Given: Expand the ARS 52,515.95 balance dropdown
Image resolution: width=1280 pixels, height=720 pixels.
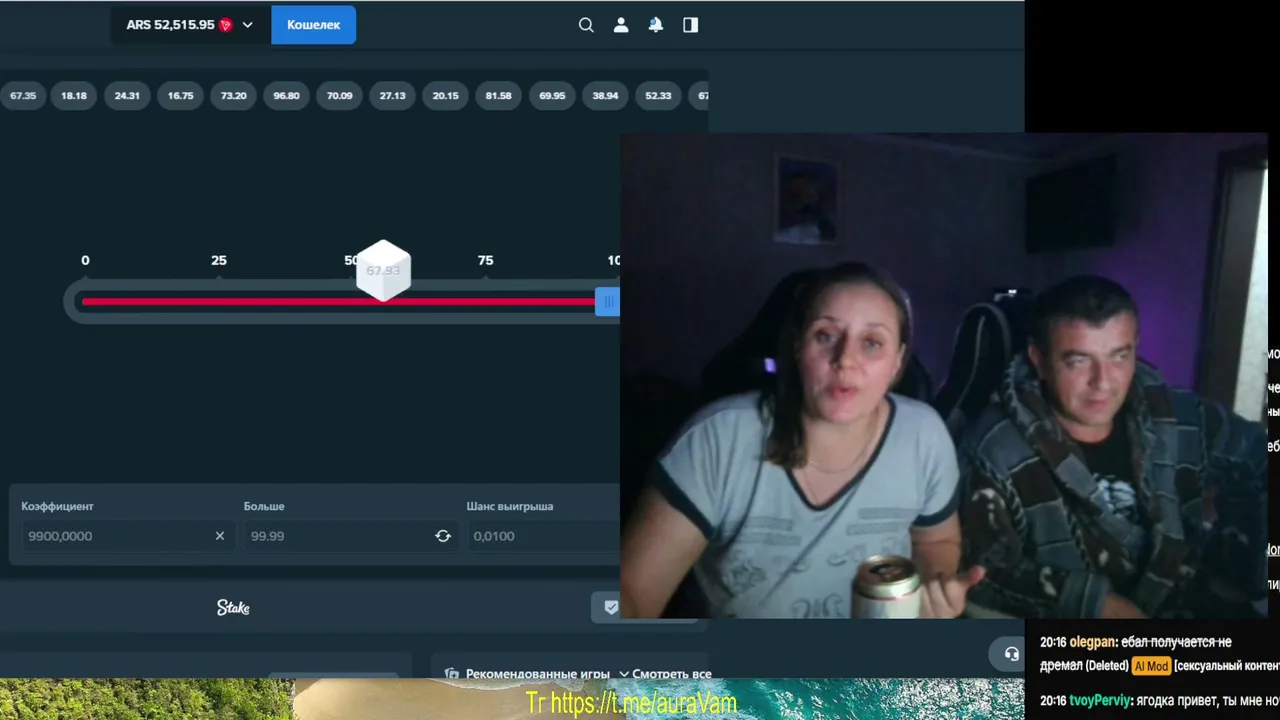Looking at the screenshot, I should coord(190,25).
